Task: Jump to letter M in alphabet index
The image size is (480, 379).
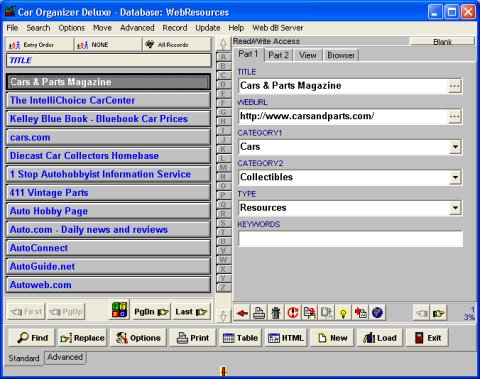Action: point(223,167)
